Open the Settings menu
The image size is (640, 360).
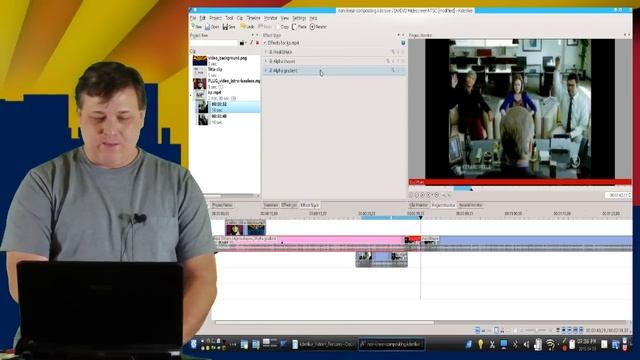pyautogui.click(x=299, y=18)
